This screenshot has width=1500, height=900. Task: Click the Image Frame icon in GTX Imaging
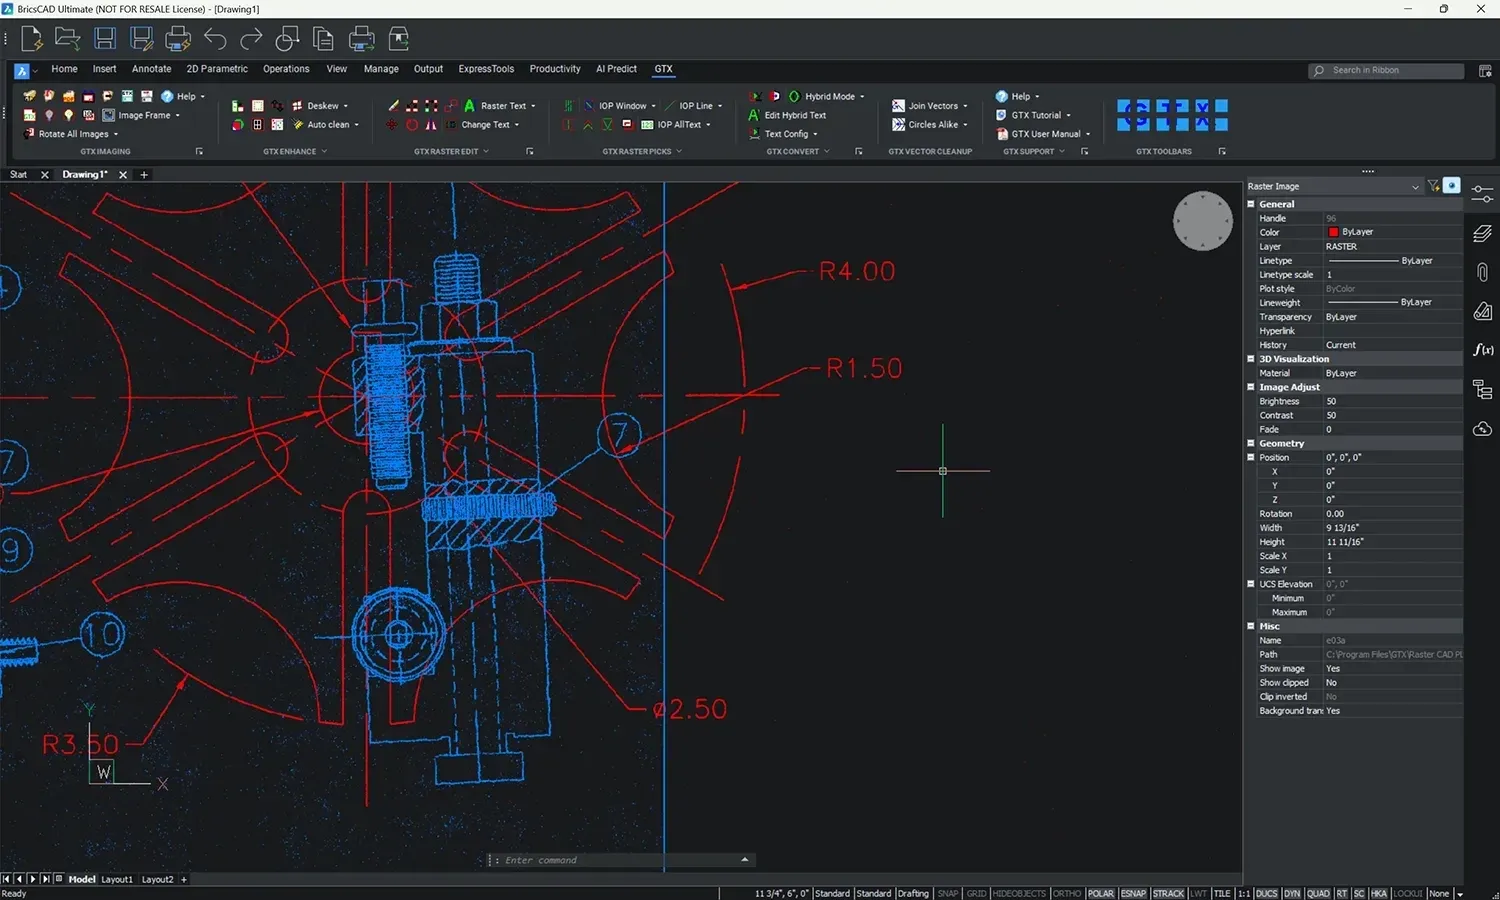pyautogui.click(x=109, y=115)
